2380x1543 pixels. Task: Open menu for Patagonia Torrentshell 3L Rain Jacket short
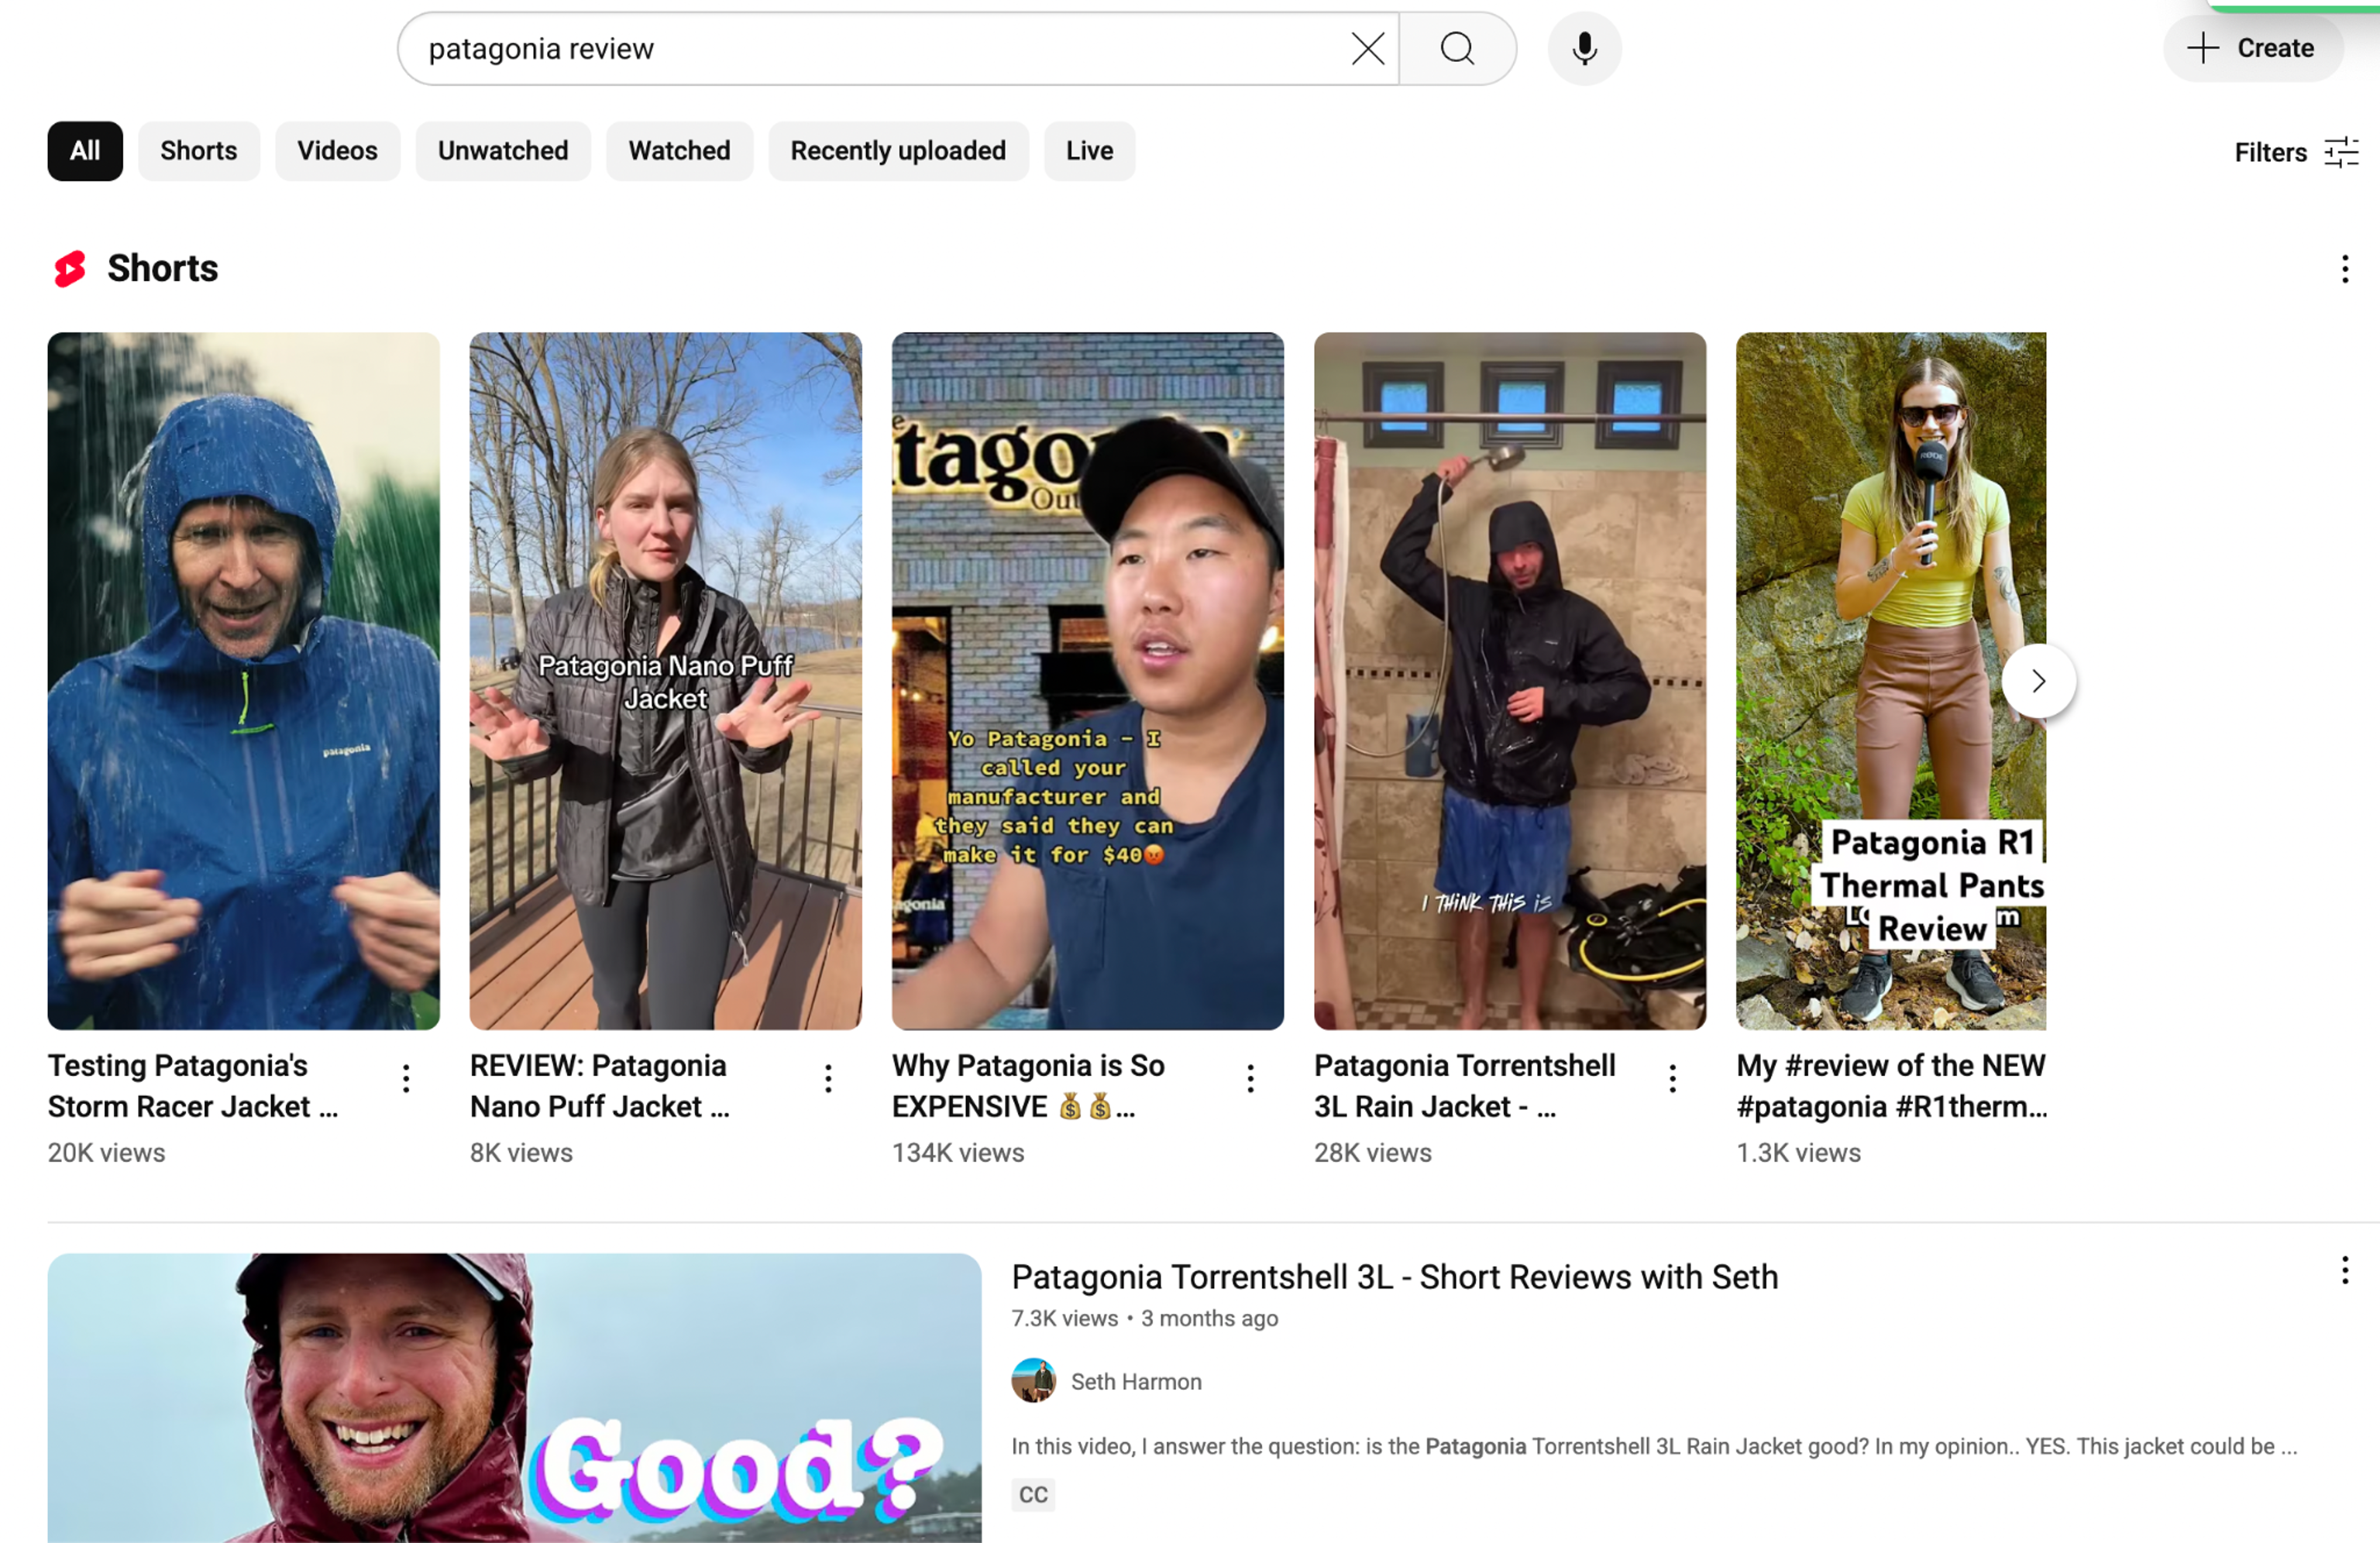point(1672,1078)
